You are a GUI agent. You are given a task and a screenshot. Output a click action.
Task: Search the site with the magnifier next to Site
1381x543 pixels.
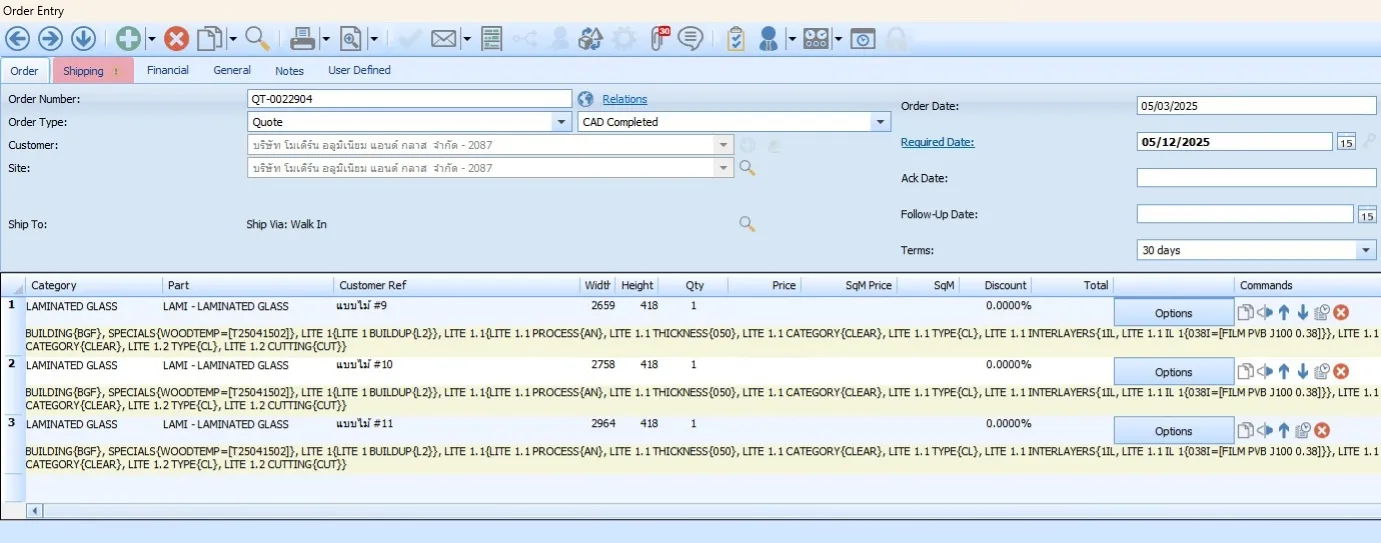(747, 168)
